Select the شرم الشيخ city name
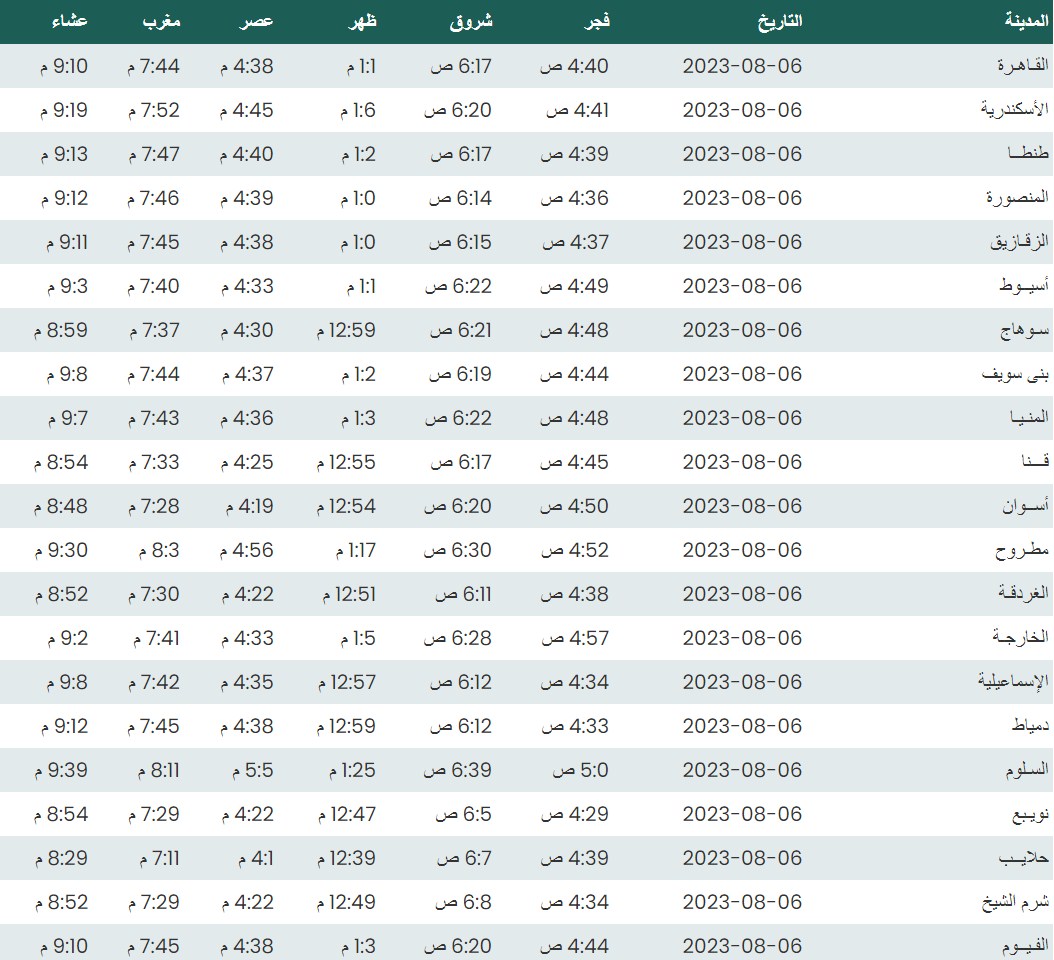Image resolution: width=1054 pixels, height=960 pixels. tap(1015, 902)
